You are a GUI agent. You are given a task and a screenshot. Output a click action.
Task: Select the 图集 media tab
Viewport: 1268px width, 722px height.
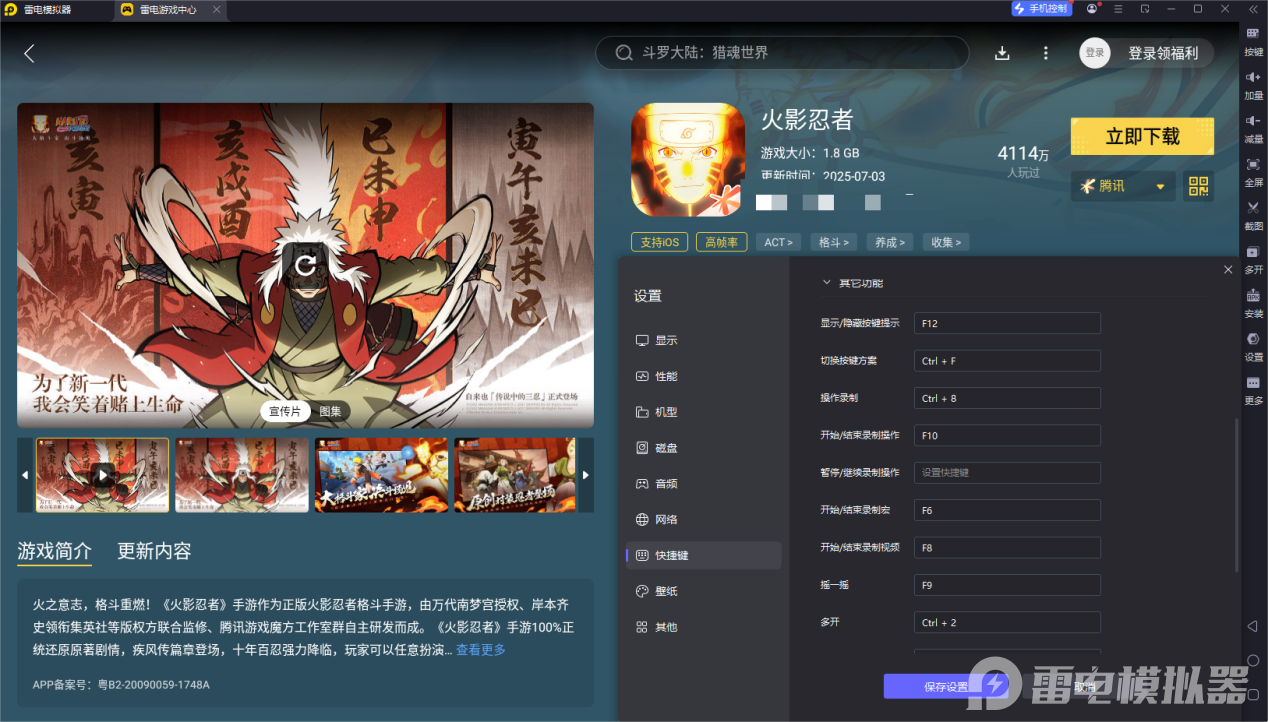(330, 411)
